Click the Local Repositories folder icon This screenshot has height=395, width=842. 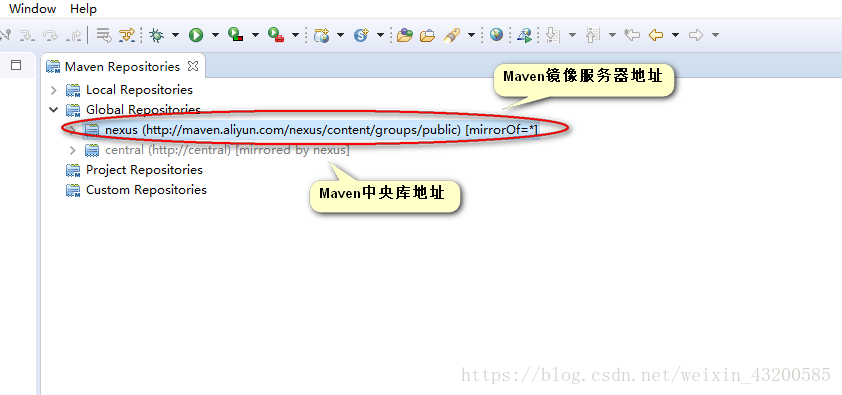click(73, 90)
